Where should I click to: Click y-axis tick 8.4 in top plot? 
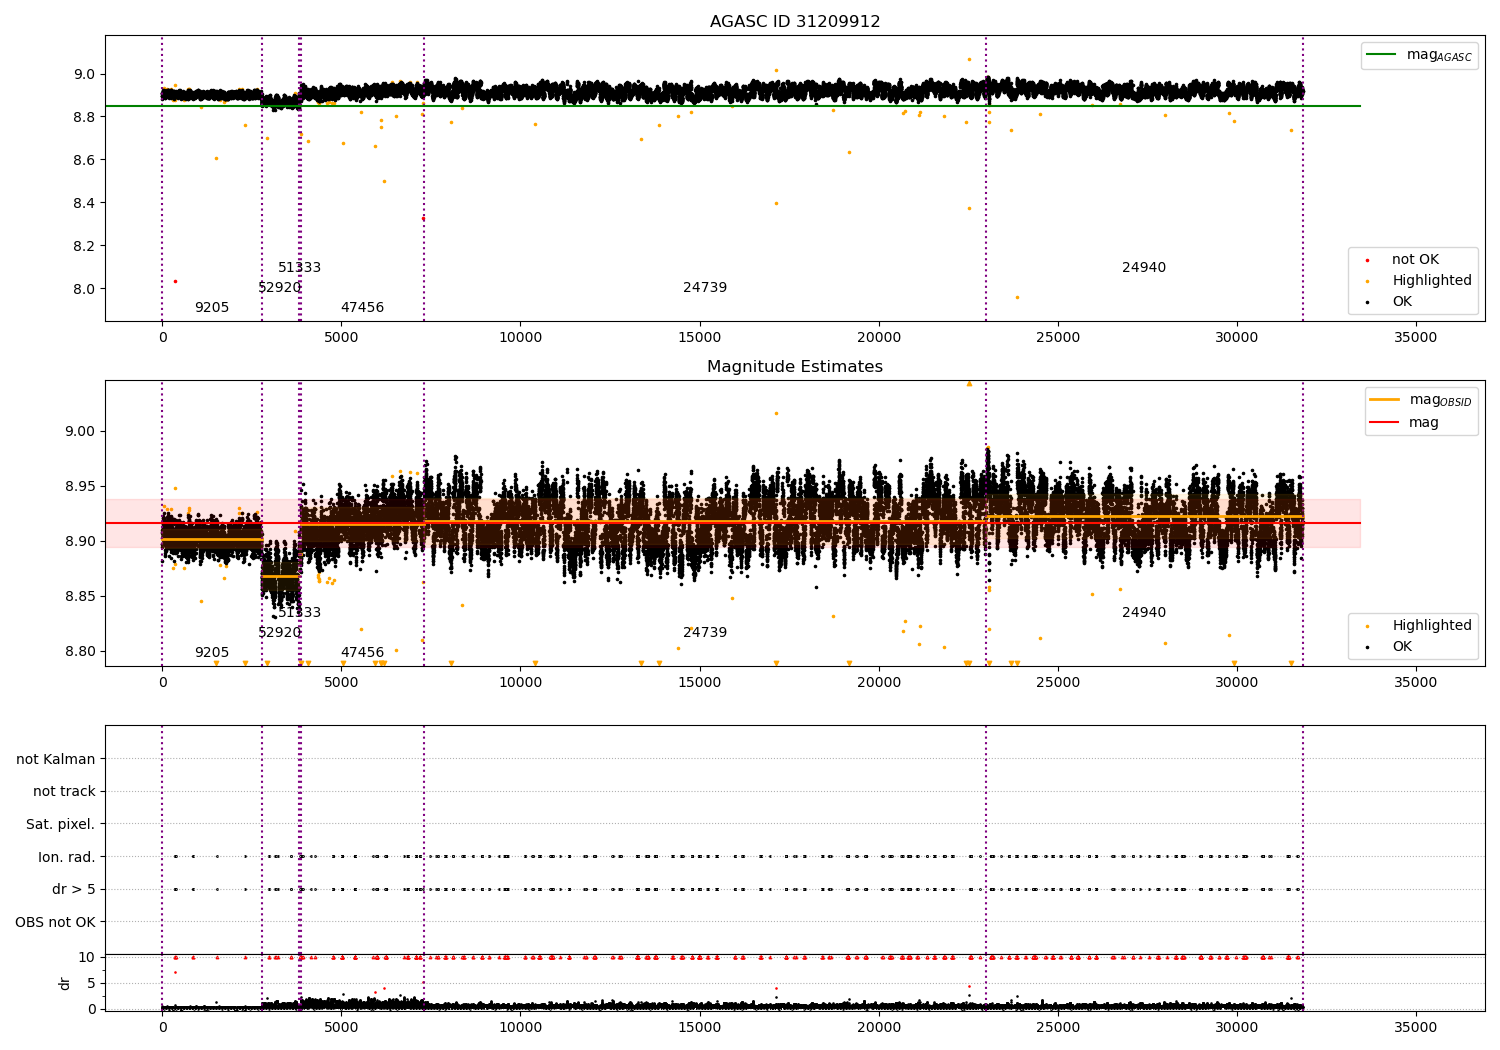85,203
